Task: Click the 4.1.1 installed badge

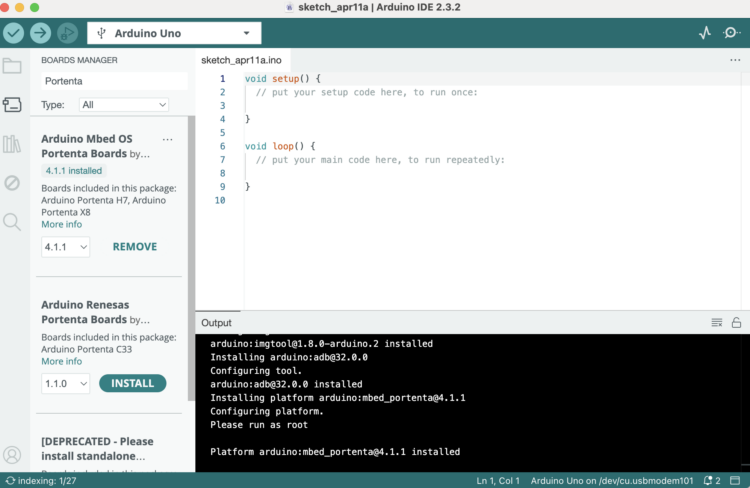Action: [x=74, y=171]
